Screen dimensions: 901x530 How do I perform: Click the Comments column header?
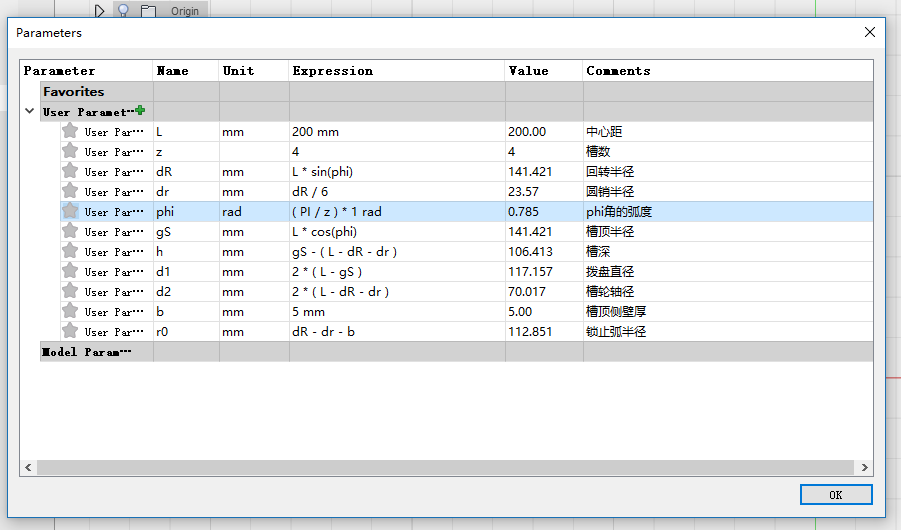tap(727, 71)
